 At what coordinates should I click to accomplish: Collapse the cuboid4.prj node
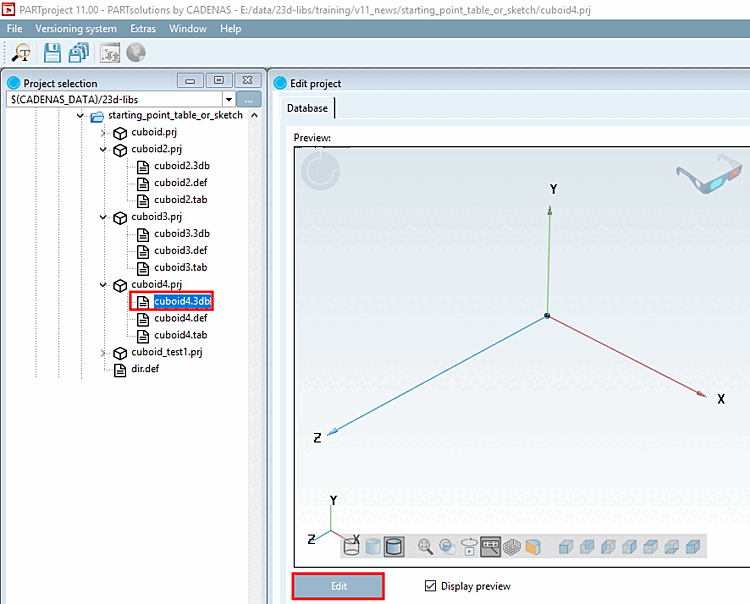tap(103, 285)
